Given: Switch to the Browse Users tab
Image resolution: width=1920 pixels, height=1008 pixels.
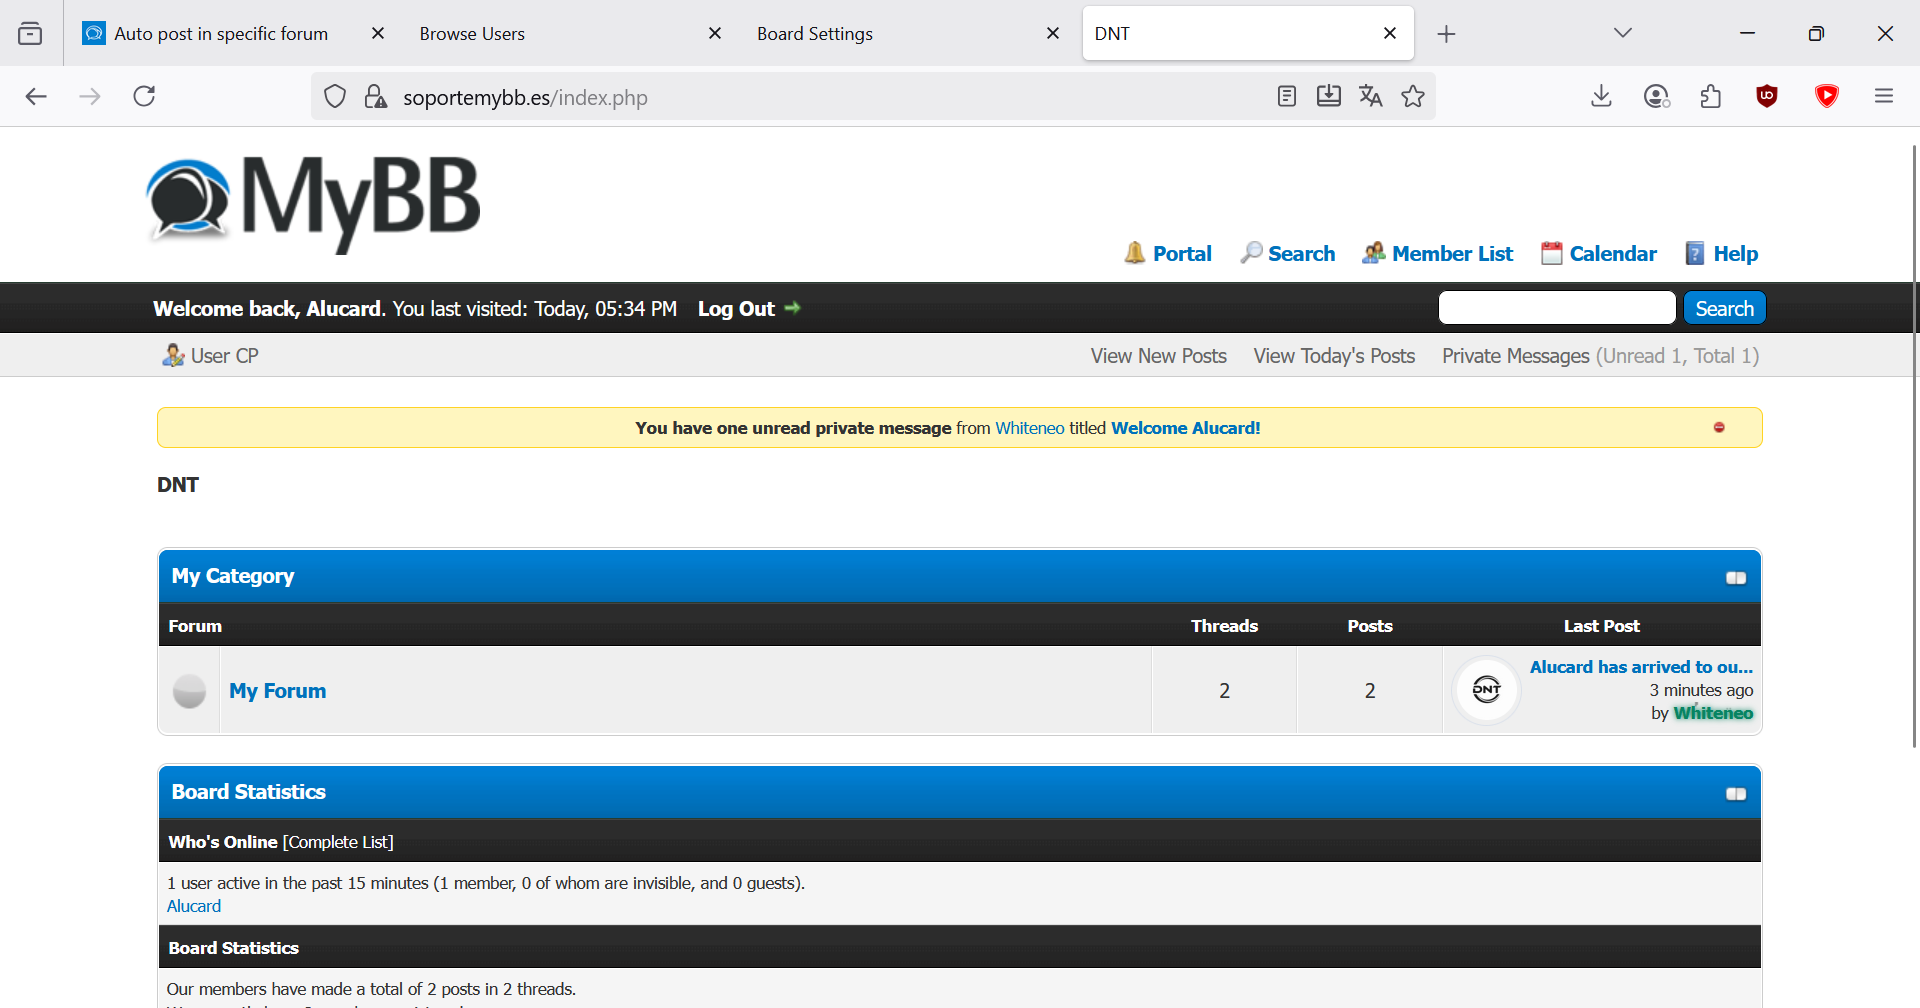Looking at the screenshot, I should coord(472,34).
